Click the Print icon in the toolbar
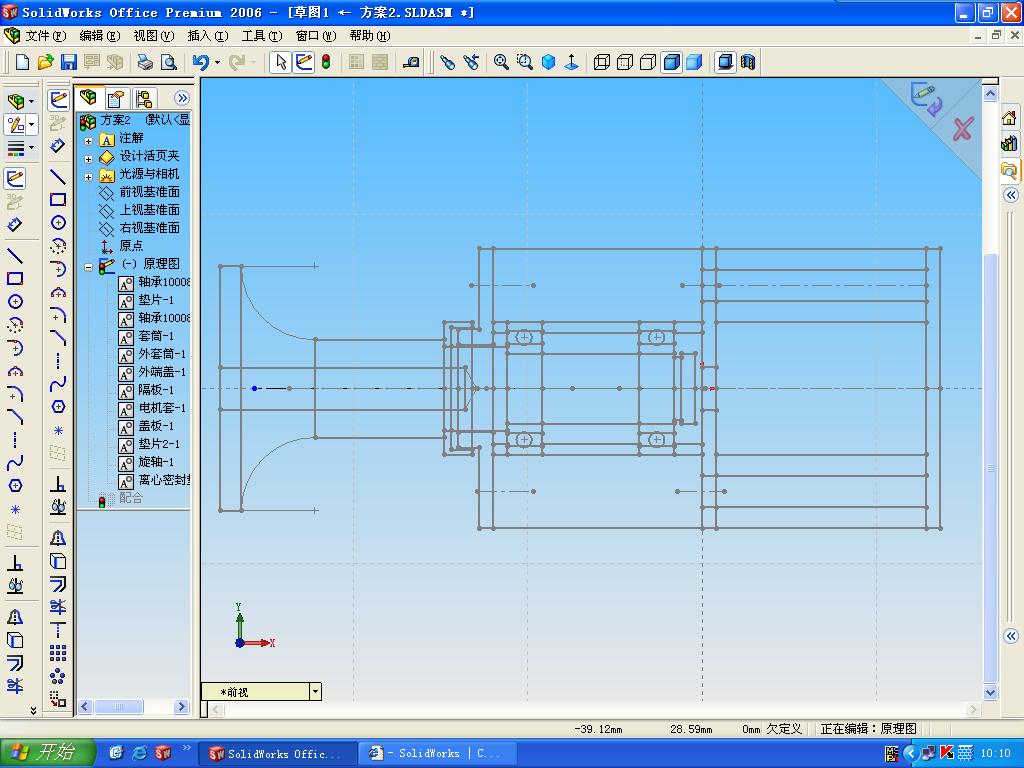This screenshot has width=1024, height=768. pyautogui.click(x=145, y=62)
